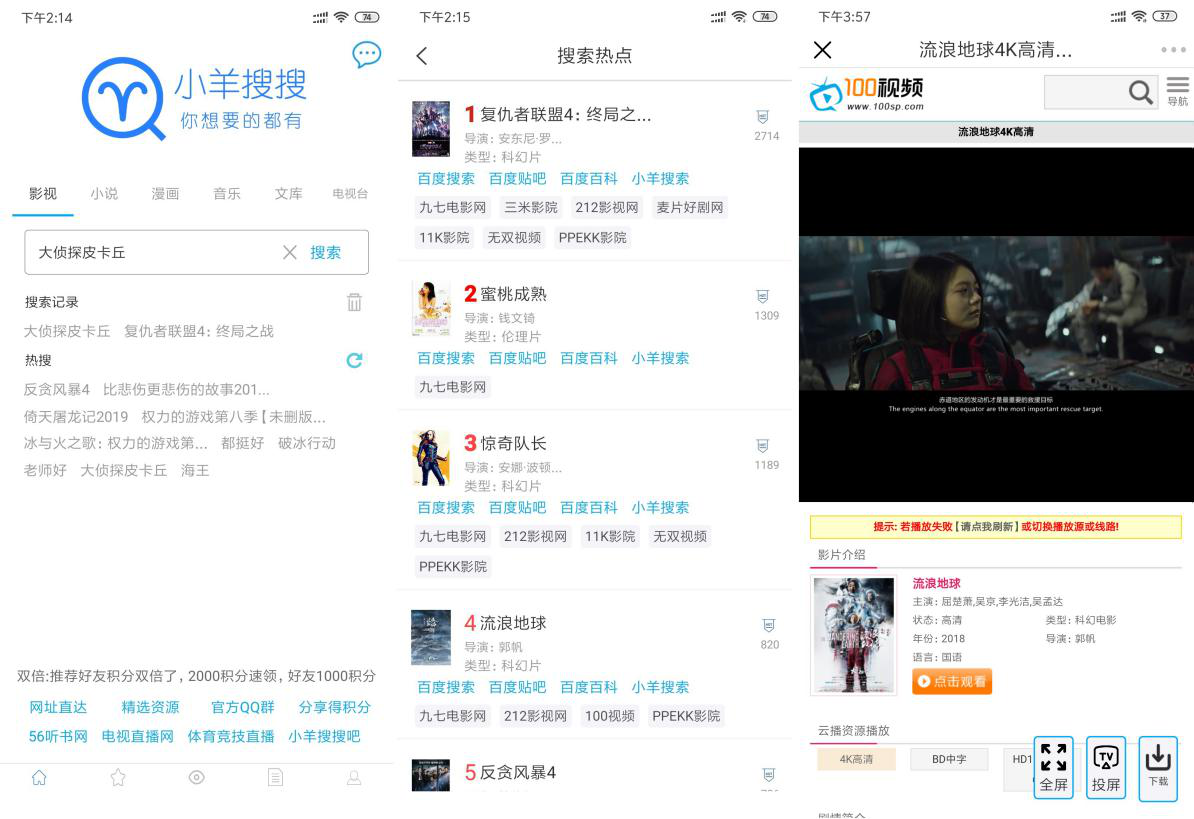Click the 搜索 button in search box

[325, 253]
